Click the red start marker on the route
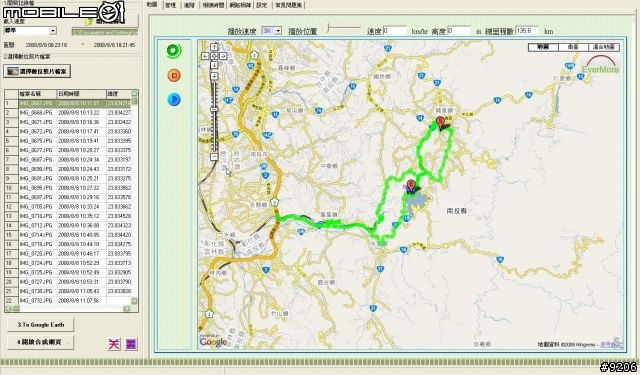This screenshot has width=640, height=375. pyautogui.click(x=440, y=122)
